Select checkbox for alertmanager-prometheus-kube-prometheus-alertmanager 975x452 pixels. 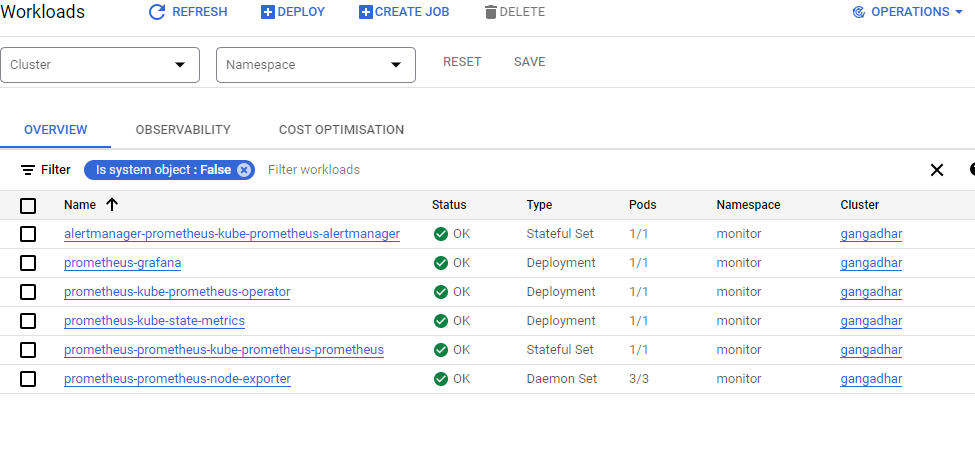tap(28, 234)
